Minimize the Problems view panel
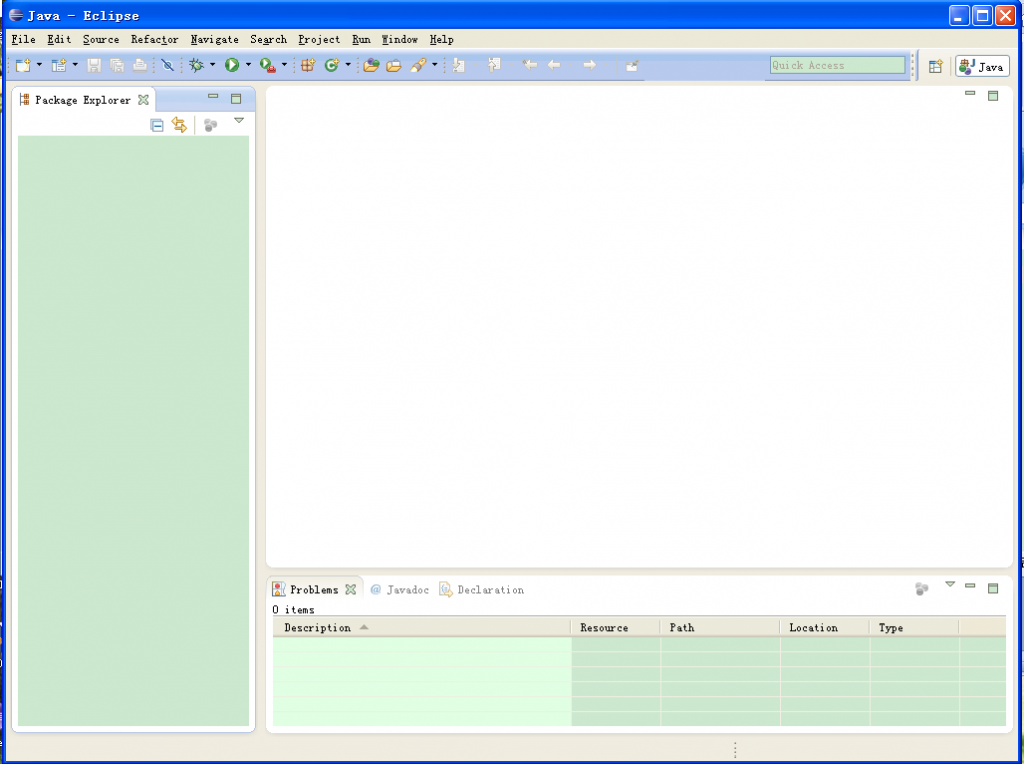The width and height of the screenshot is (1024, 764). click(x=970, y=586)
